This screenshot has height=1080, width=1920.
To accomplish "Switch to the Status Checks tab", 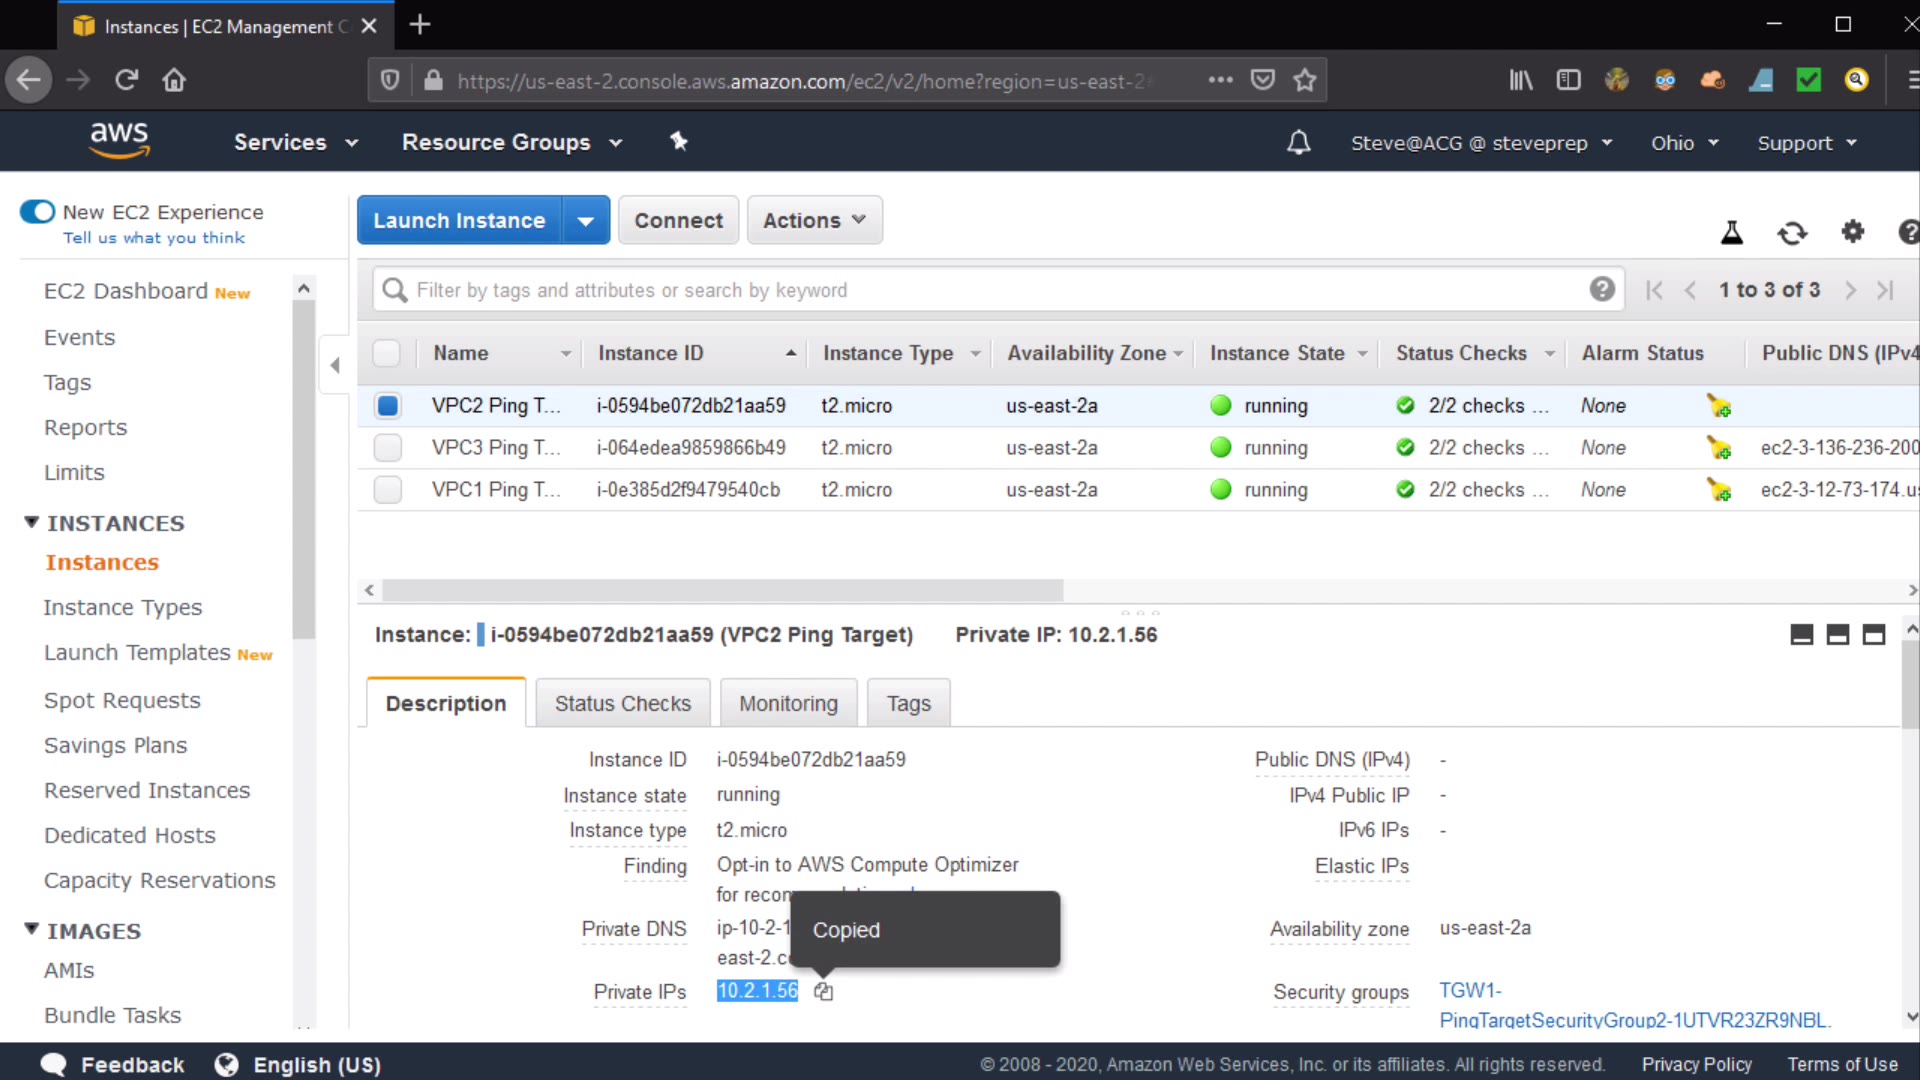I will tap(622, 704).
